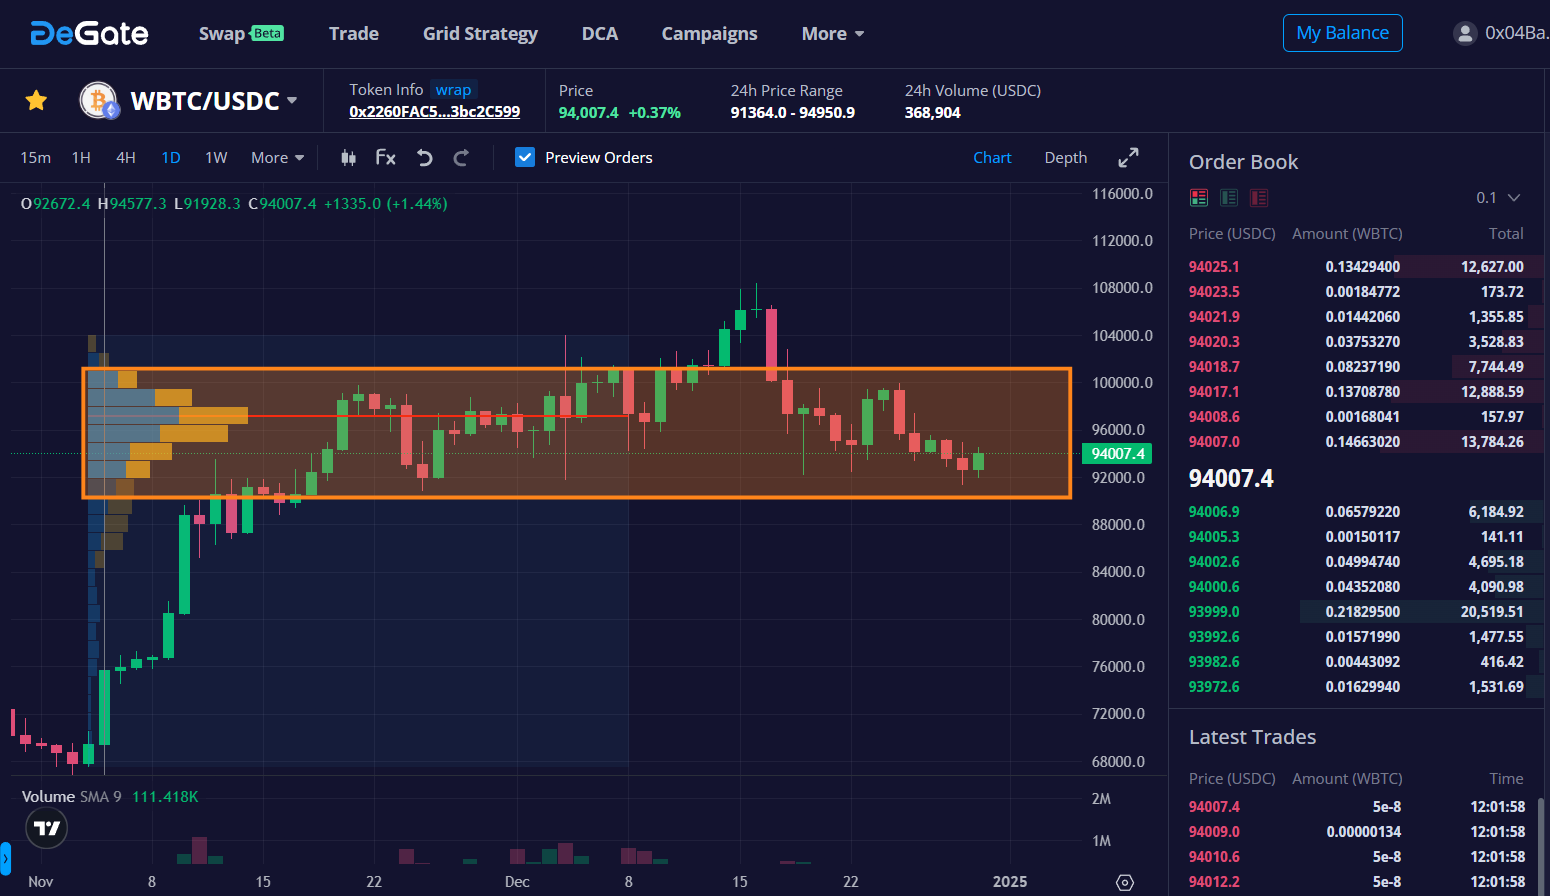This screenshot has width=1550, height=896.
Task: Click the My Balance button
Action: 1342,33
